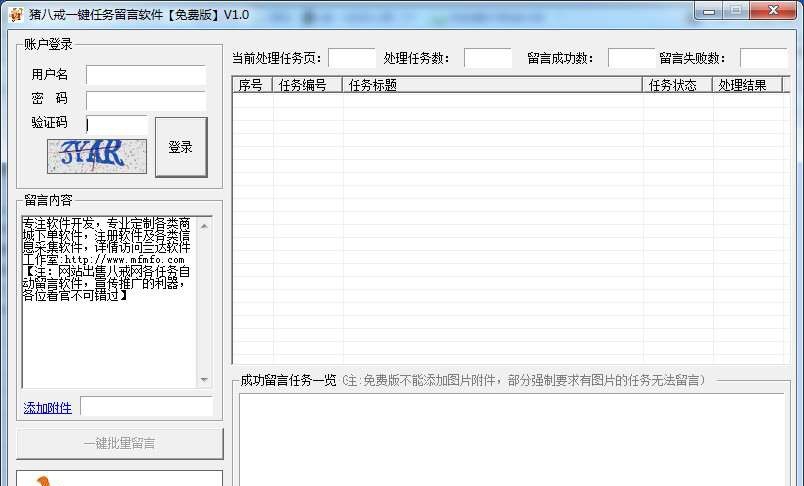
Task: Maximize the window
Action: click(736, 11)
